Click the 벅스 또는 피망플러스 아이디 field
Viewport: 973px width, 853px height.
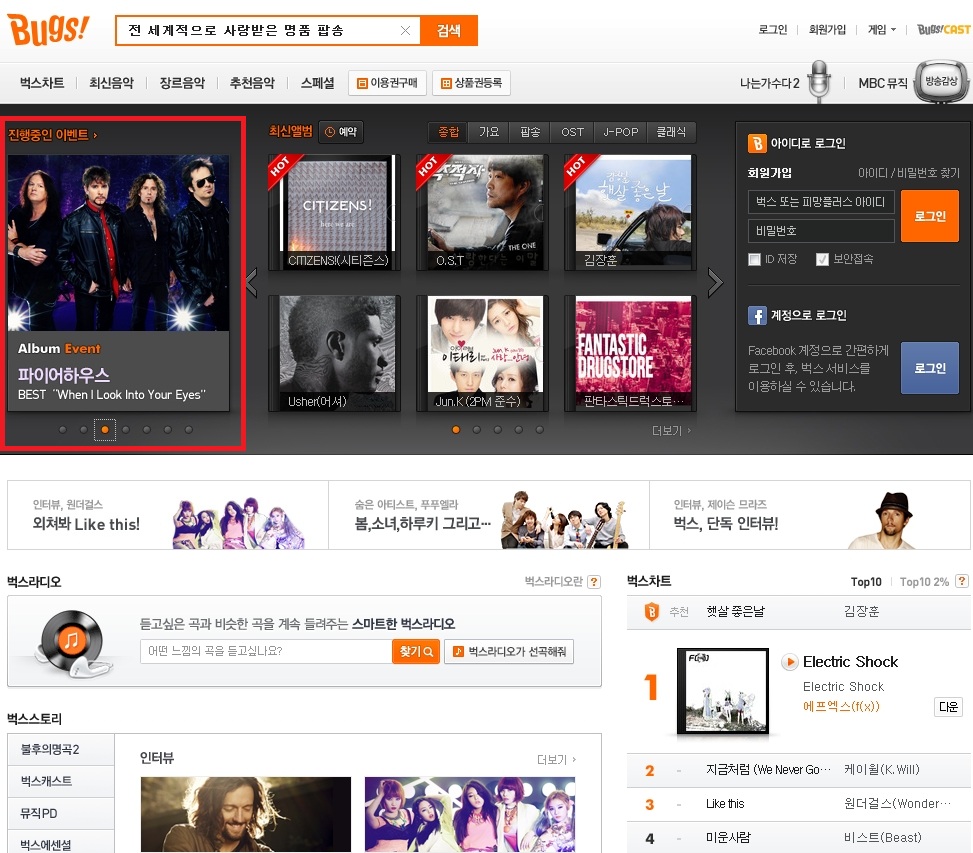point(821,202)
